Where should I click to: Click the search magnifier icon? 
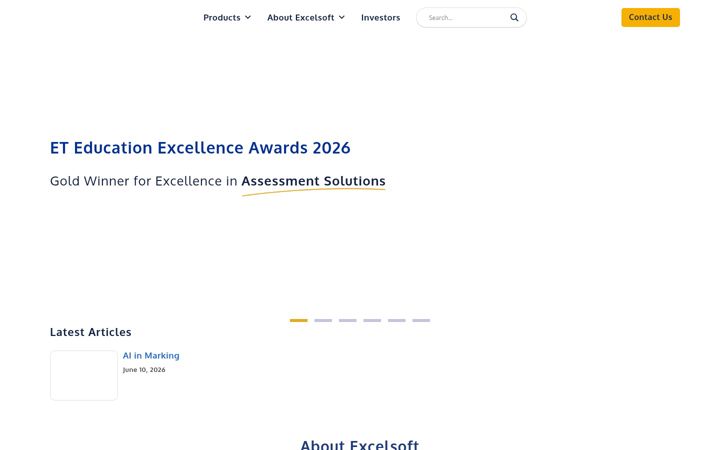514,17
